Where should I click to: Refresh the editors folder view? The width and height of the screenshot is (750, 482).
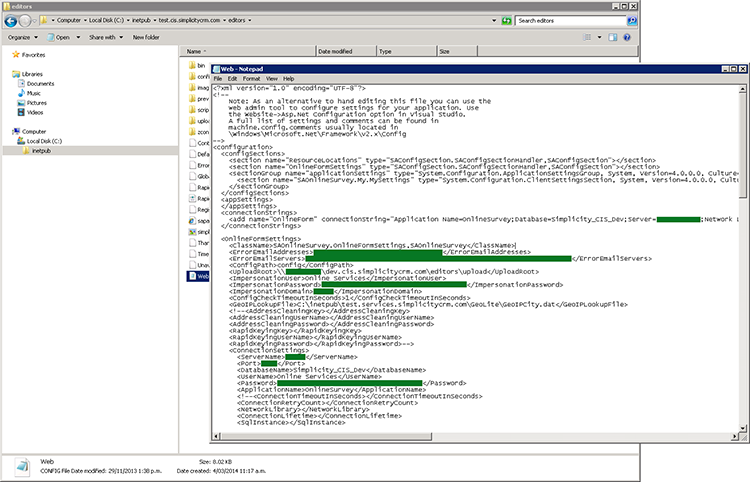click(x=507, y=21)
